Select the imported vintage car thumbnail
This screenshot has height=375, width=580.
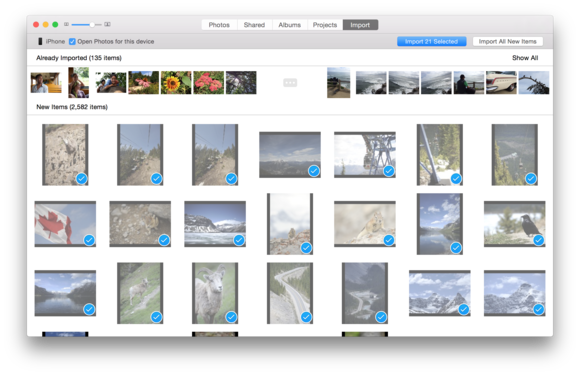click(501, 82)
